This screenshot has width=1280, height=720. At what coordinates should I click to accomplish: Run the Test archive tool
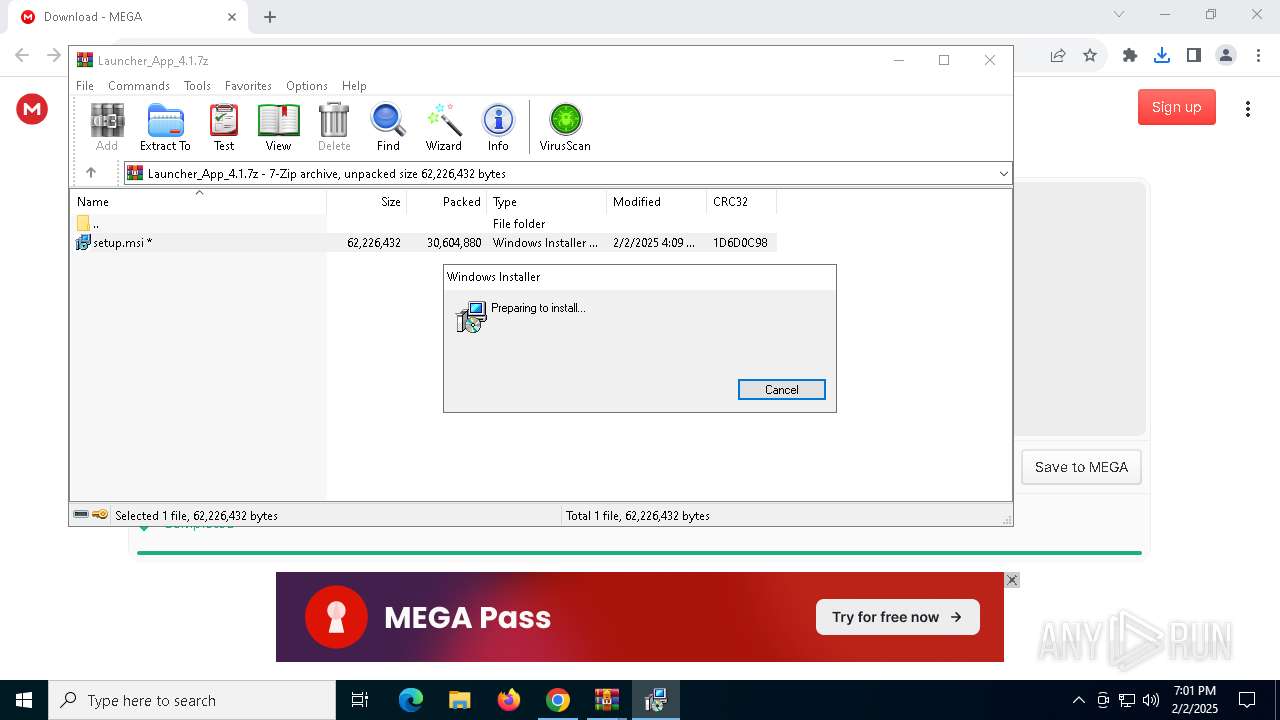pos(224,127)
